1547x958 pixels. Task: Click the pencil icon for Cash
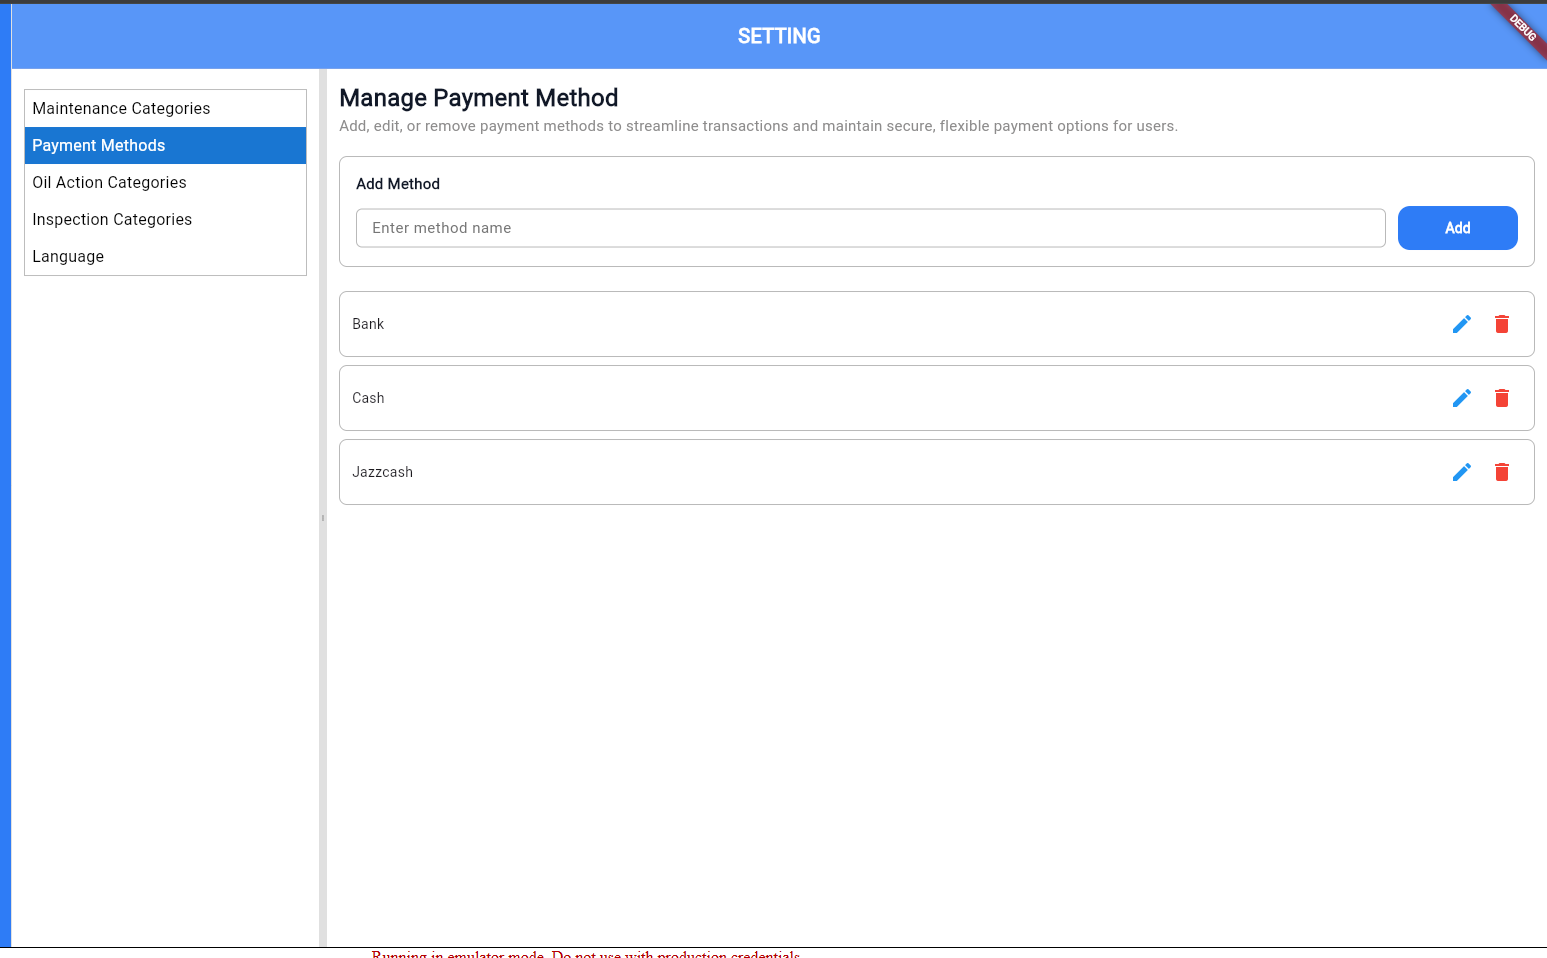point(1461,398)
